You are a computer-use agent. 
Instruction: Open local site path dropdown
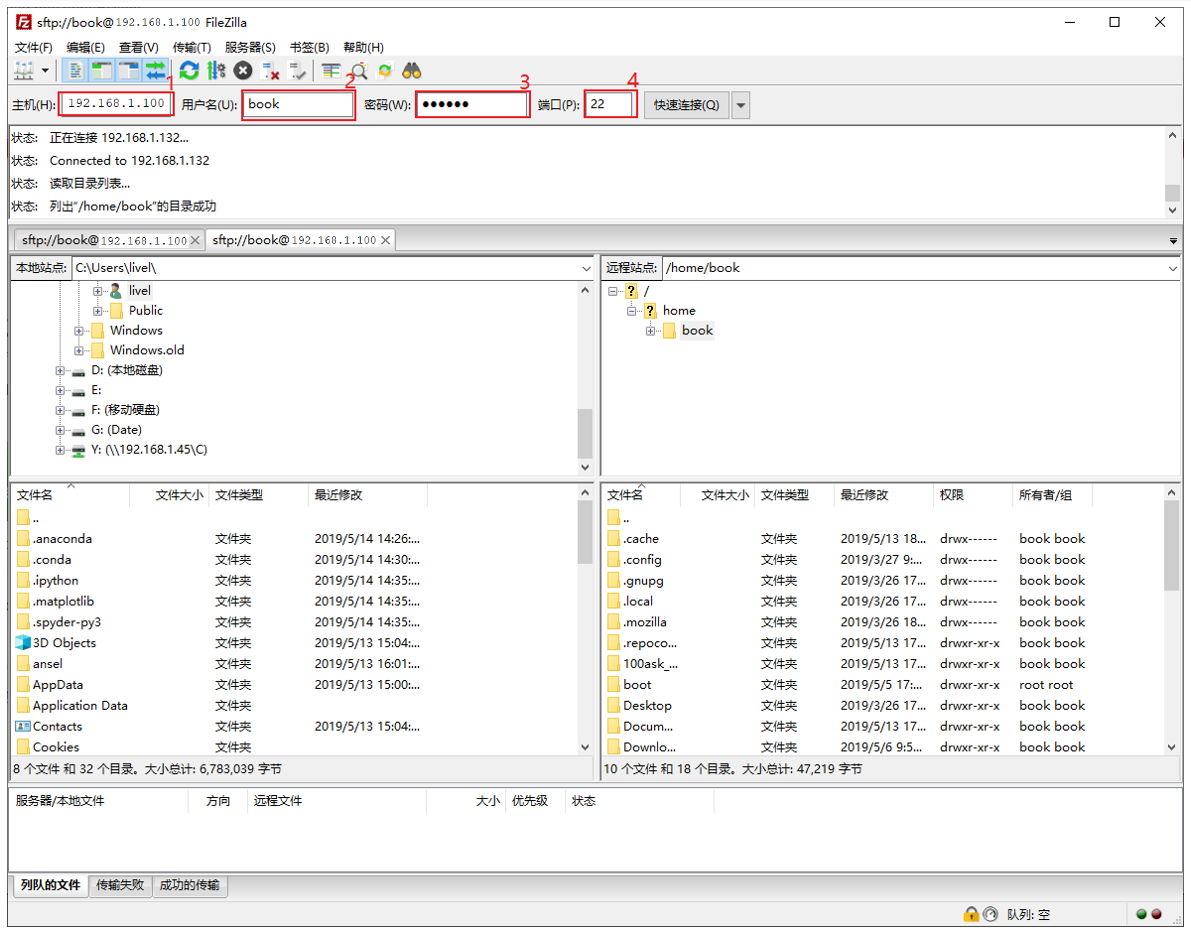[586, 268]
